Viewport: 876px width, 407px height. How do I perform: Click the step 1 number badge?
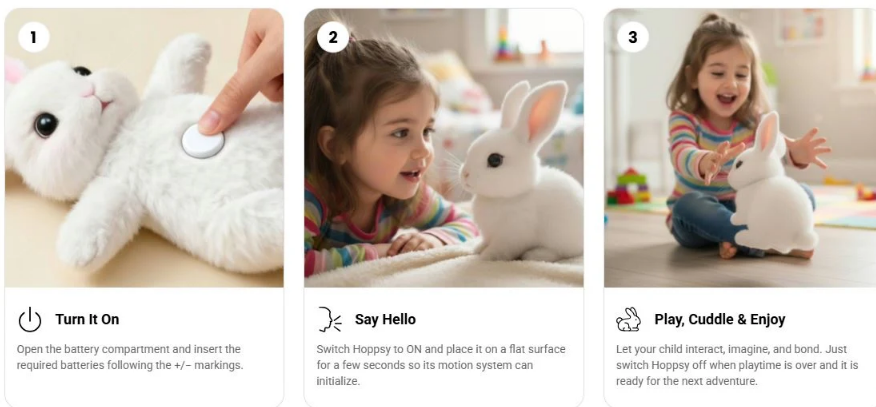coord(34,37)
